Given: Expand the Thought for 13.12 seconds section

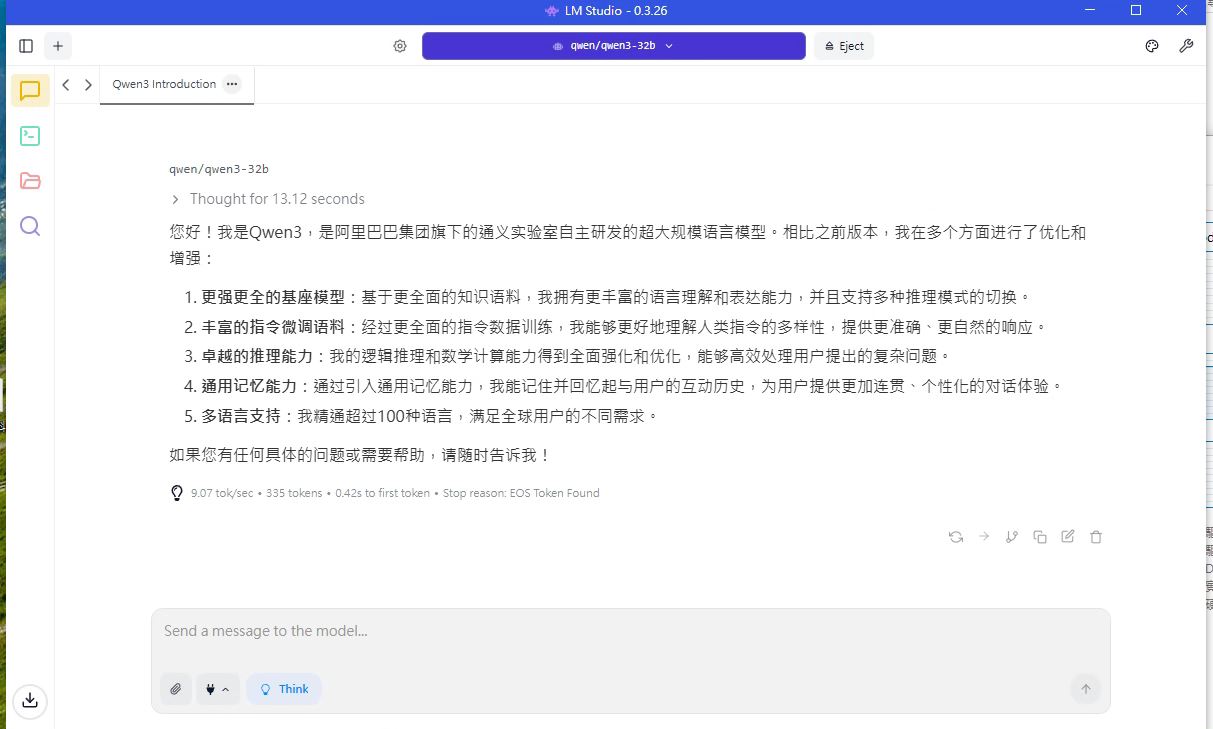Looking at the screenshot, I should pos(268,199).
